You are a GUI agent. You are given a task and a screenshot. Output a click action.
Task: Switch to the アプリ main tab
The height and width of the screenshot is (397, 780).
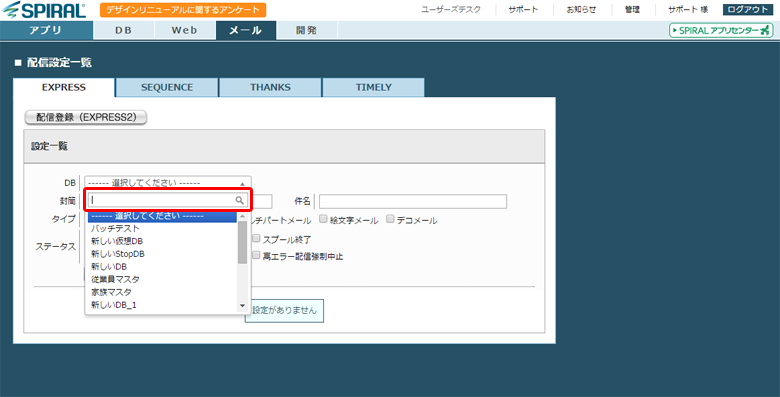point(46,30)
